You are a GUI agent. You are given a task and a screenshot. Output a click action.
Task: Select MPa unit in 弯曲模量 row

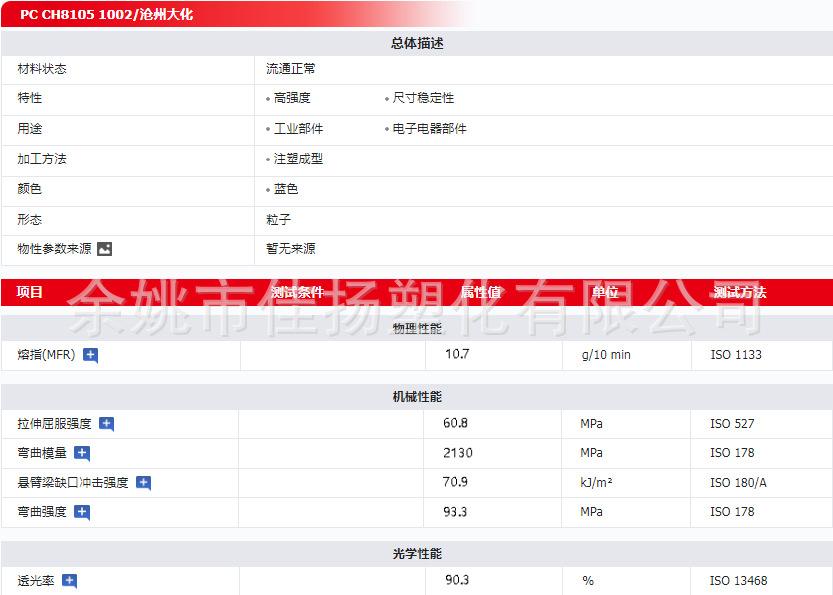(x=591, y=453)
